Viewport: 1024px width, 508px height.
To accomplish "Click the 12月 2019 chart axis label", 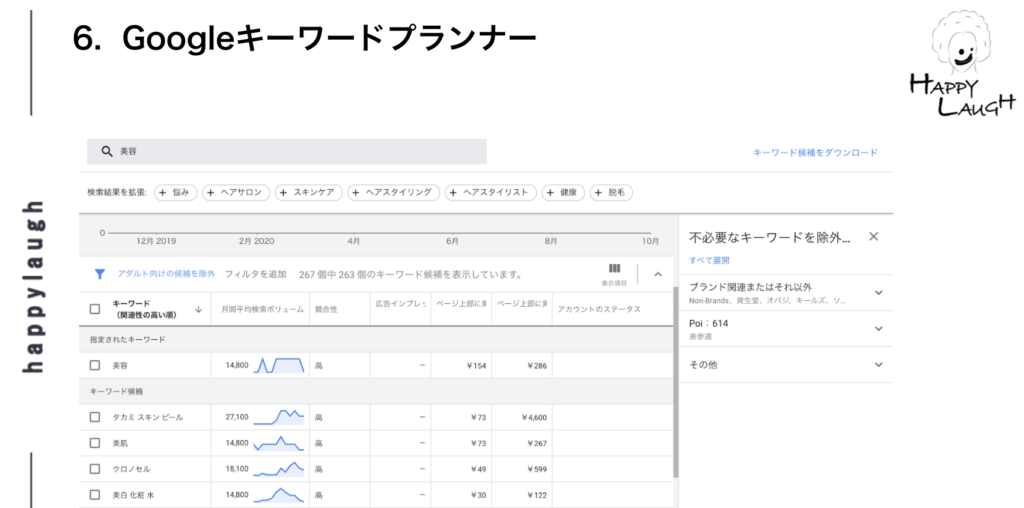I will tap(155, 241).
